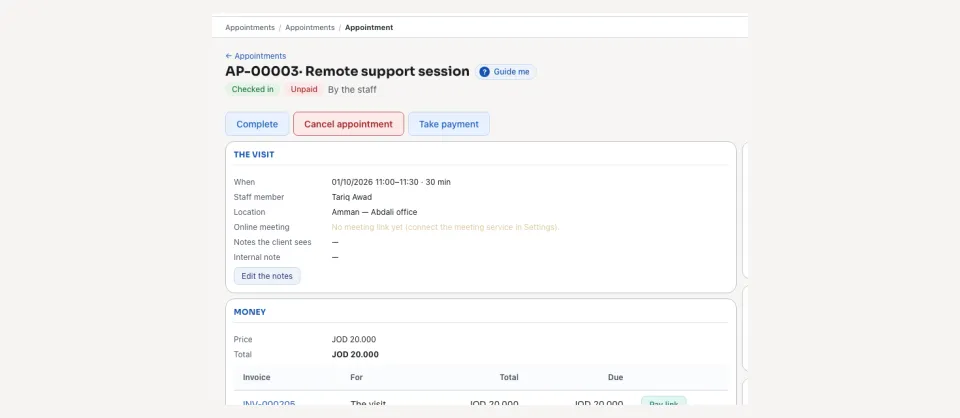Go back via the Appointments arrow link
The height and width of the screenshot is (418, 960).
[x=255, y=56]
